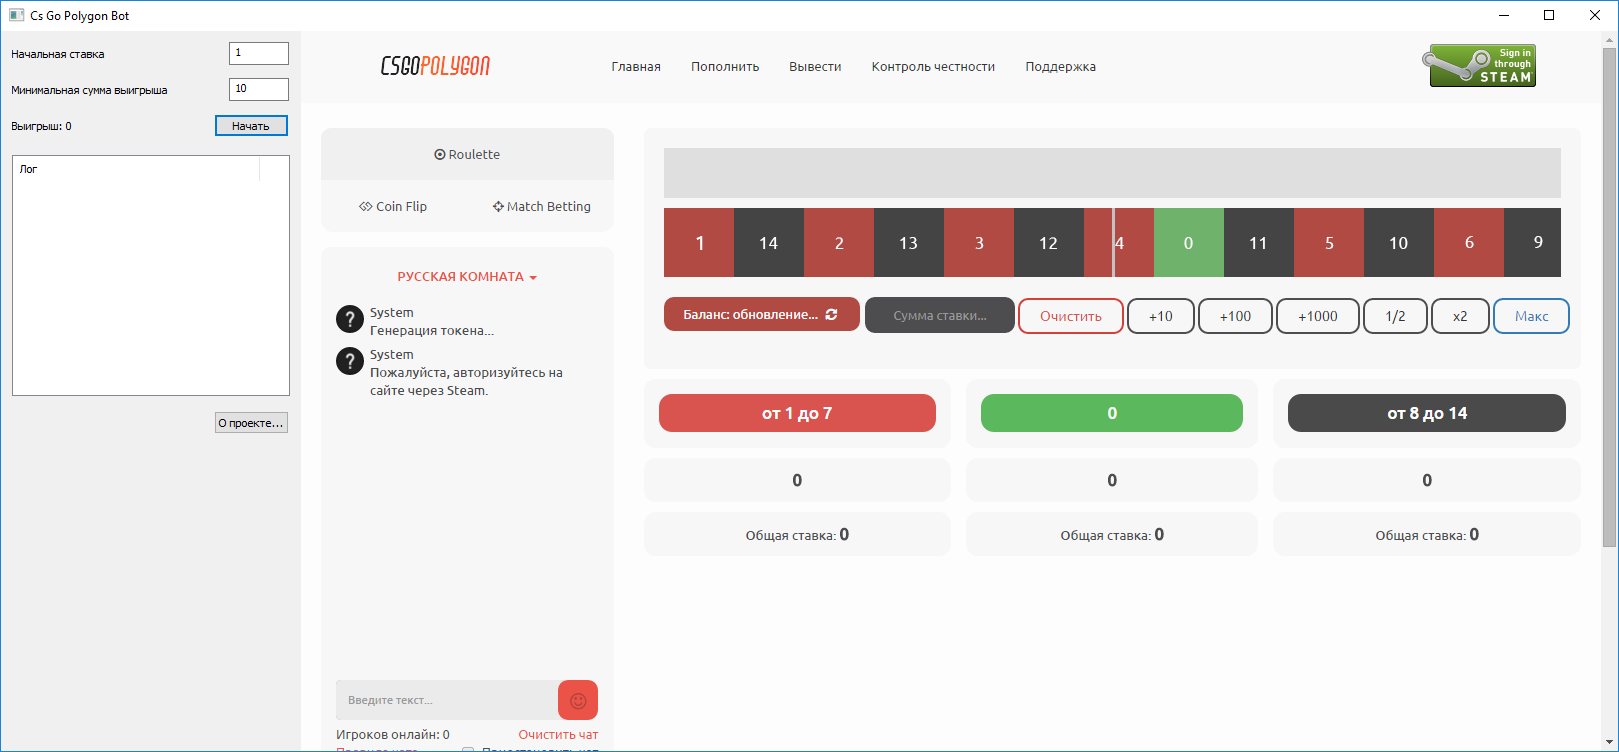The image size is (1619, 752).
Task: Click the Очистить чат link
Action: point(558,734)
